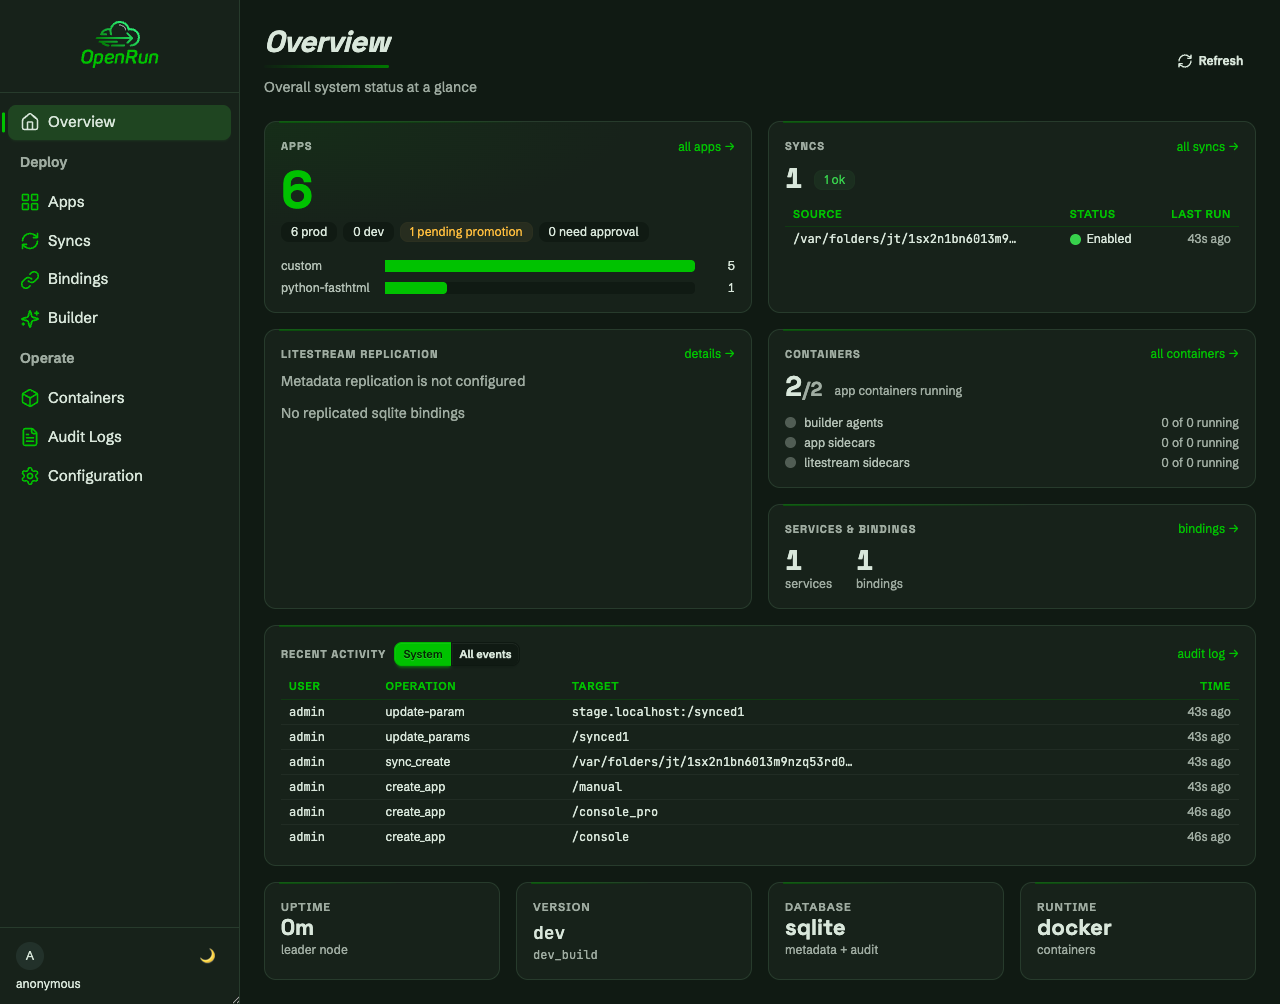Image resolution: width=1280 pixels, height=1004 pixels.
Task: Go to Apps in the sidebar
Action: pos(119,202)
